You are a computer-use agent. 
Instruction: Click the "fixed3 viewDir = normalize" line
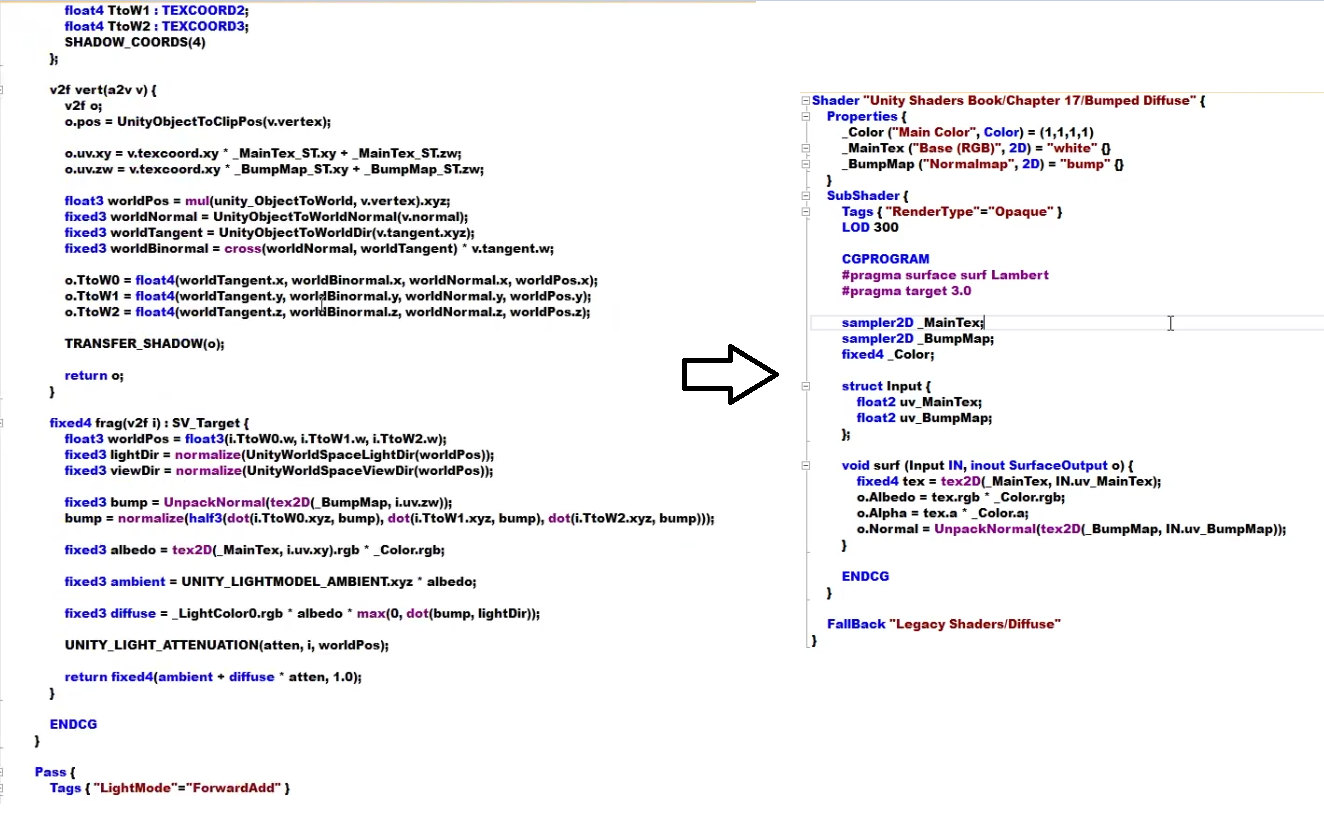tap(279, 471)
